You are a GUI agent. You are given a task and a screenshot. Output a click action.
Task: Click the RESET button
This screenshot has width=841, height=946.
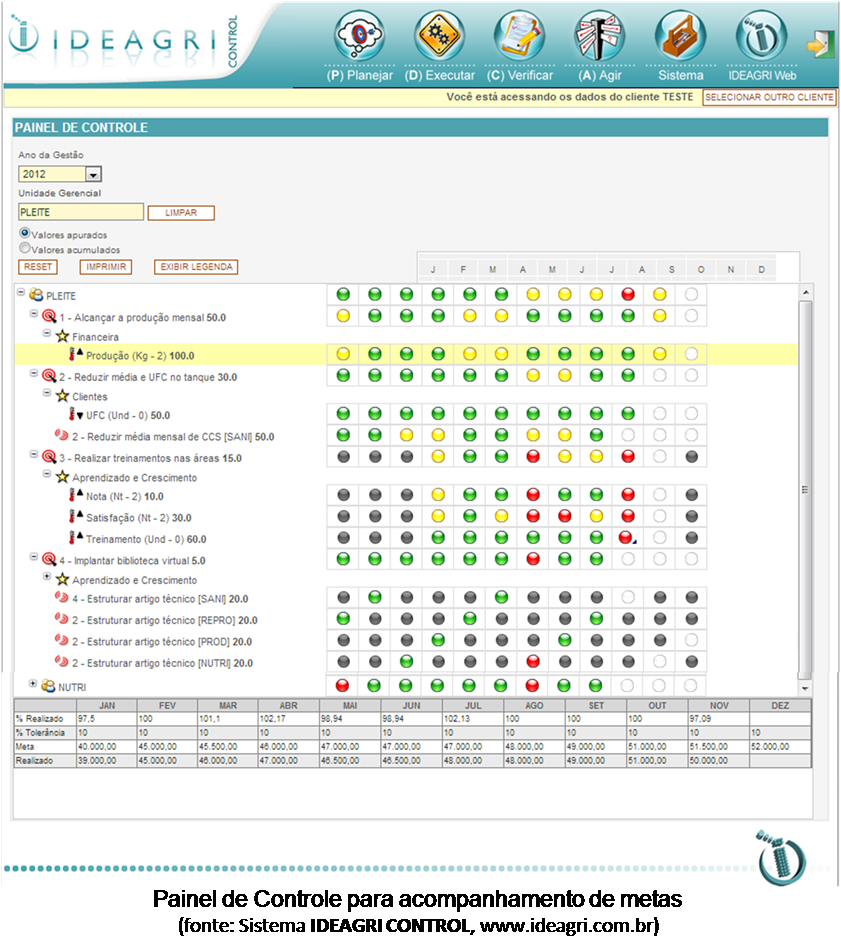pos(37,267)
